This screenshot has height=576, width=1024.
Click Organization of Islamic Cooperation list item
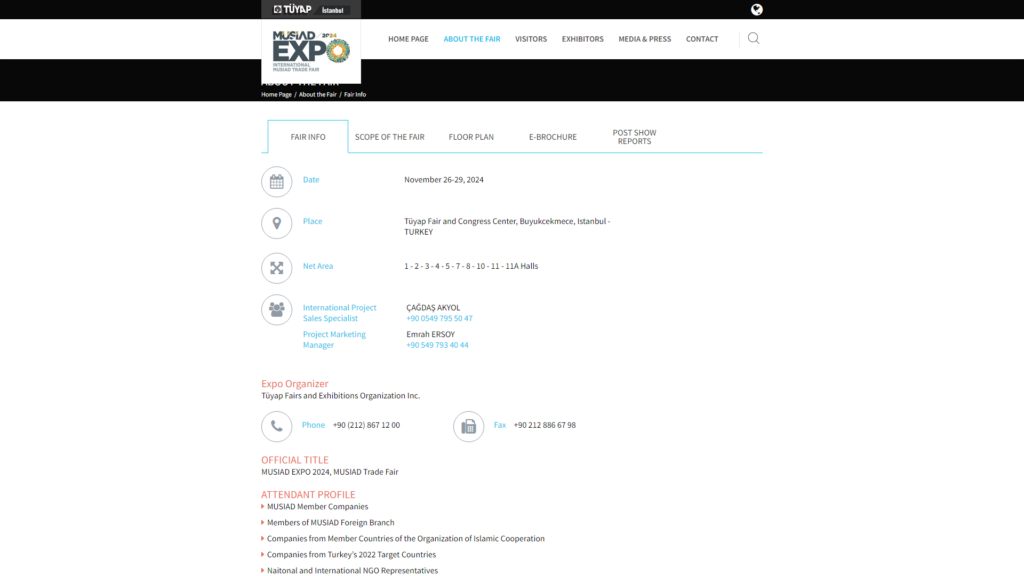(x=406, y=539)
